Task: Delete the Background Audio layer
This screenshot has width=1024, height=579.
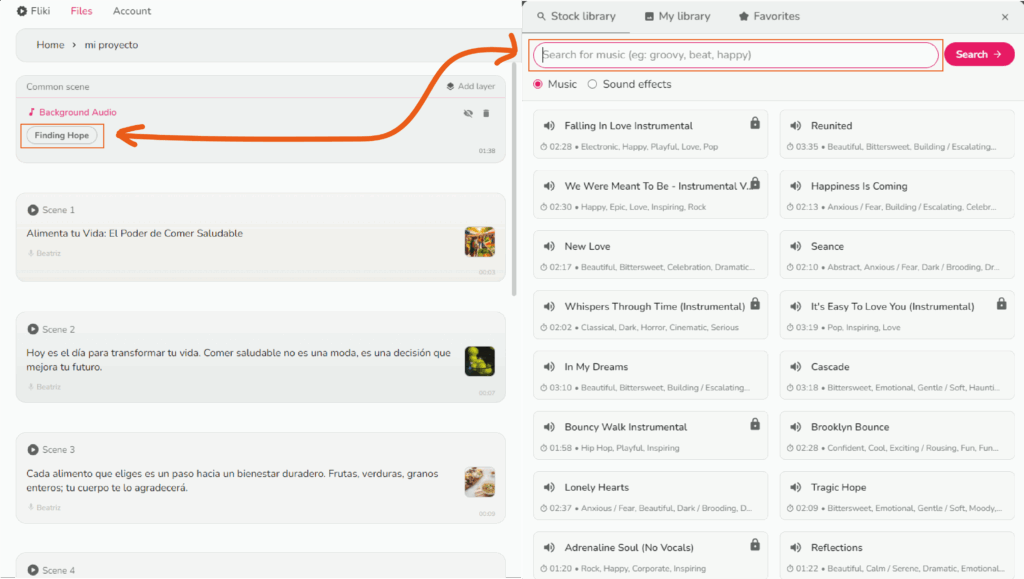Action: click(x=486, y=113)
